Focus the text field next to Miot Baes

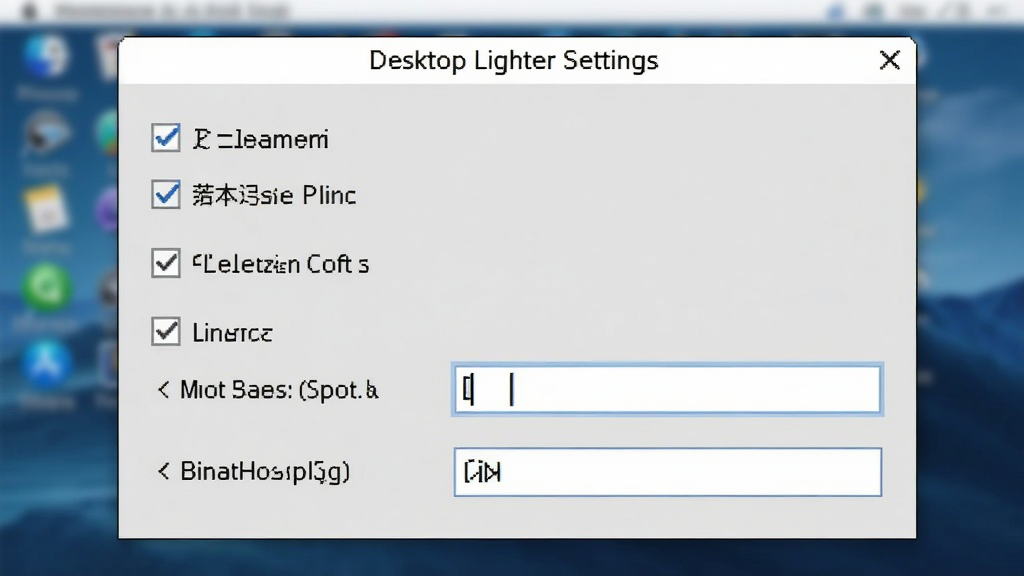coord(667,389)
